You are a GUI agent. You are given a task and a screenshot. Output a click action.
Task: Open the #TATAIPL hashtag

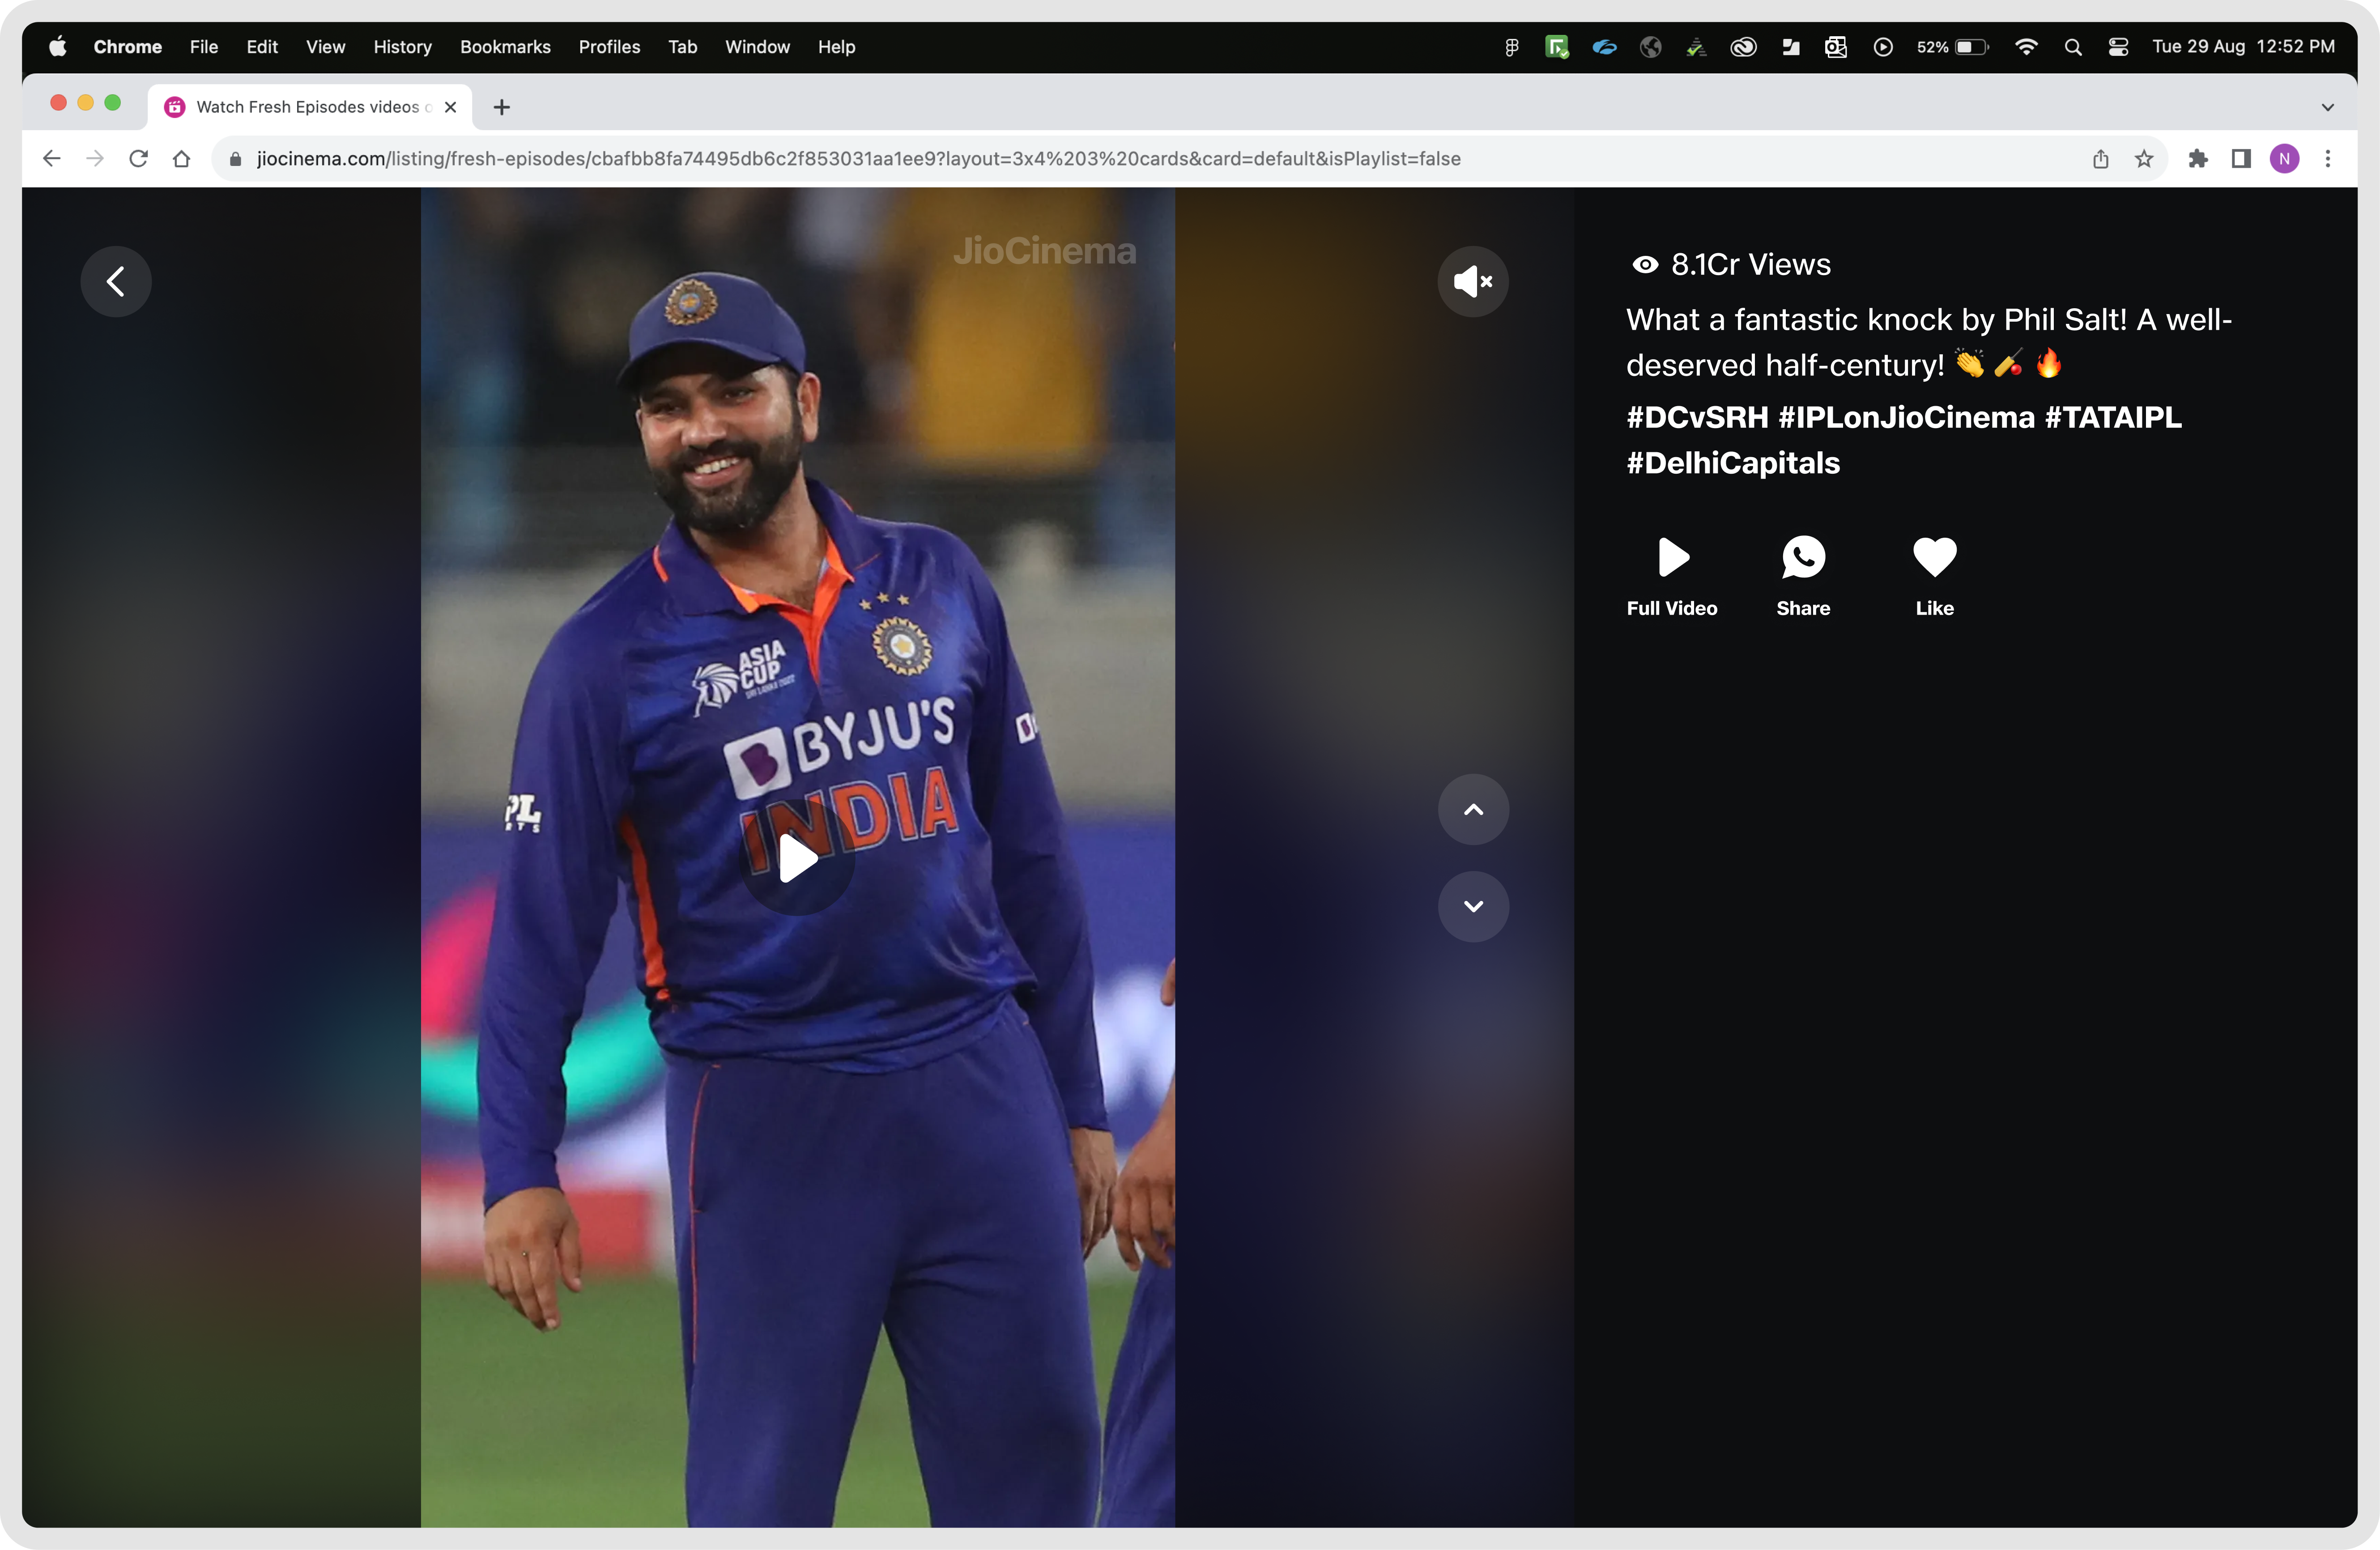(2113, 417)
